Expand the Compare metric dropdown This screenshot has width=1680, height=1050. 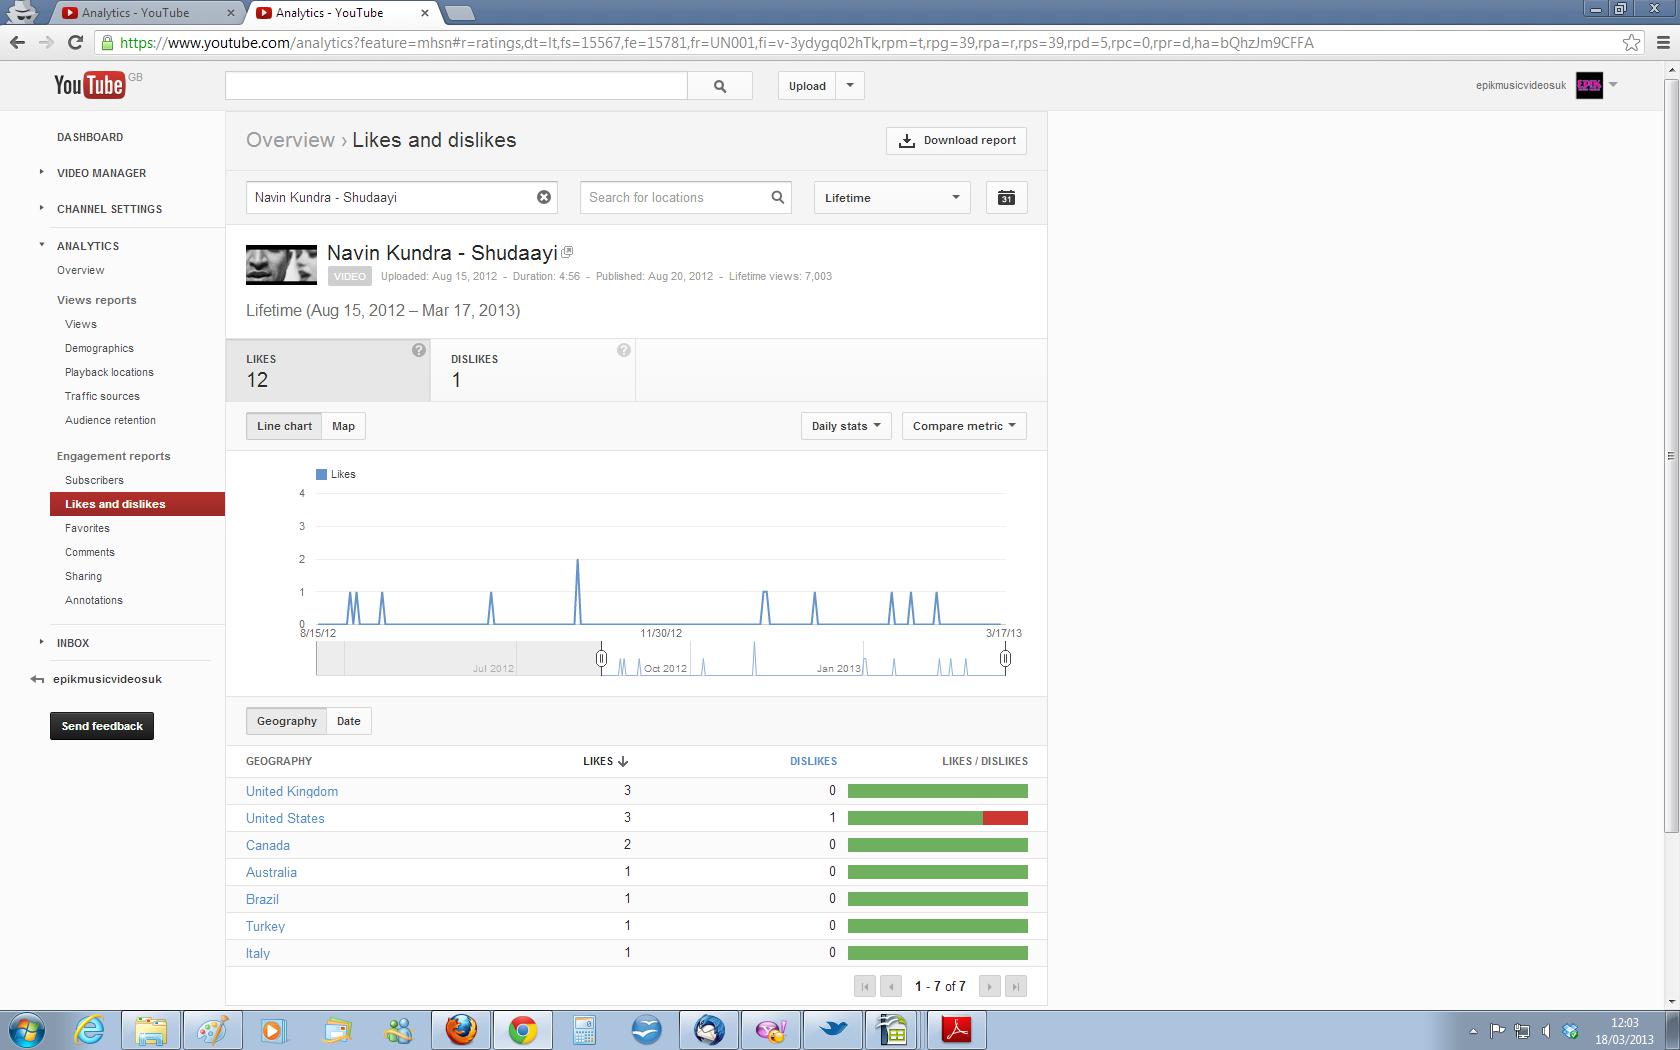[x=964, y=426]
